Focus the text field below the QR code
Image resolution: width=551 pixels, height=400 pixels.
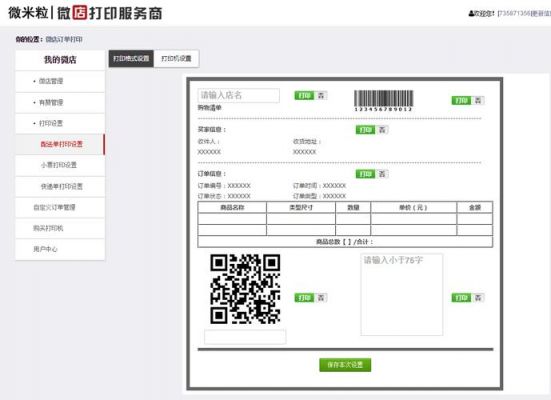click(245, 337)
